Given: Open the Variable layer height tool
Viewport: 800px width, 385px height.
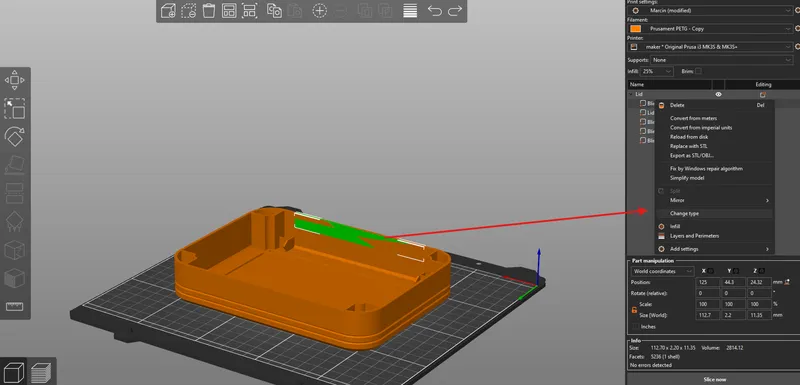Looking at the screenshot, I should [x=410, y=11].
